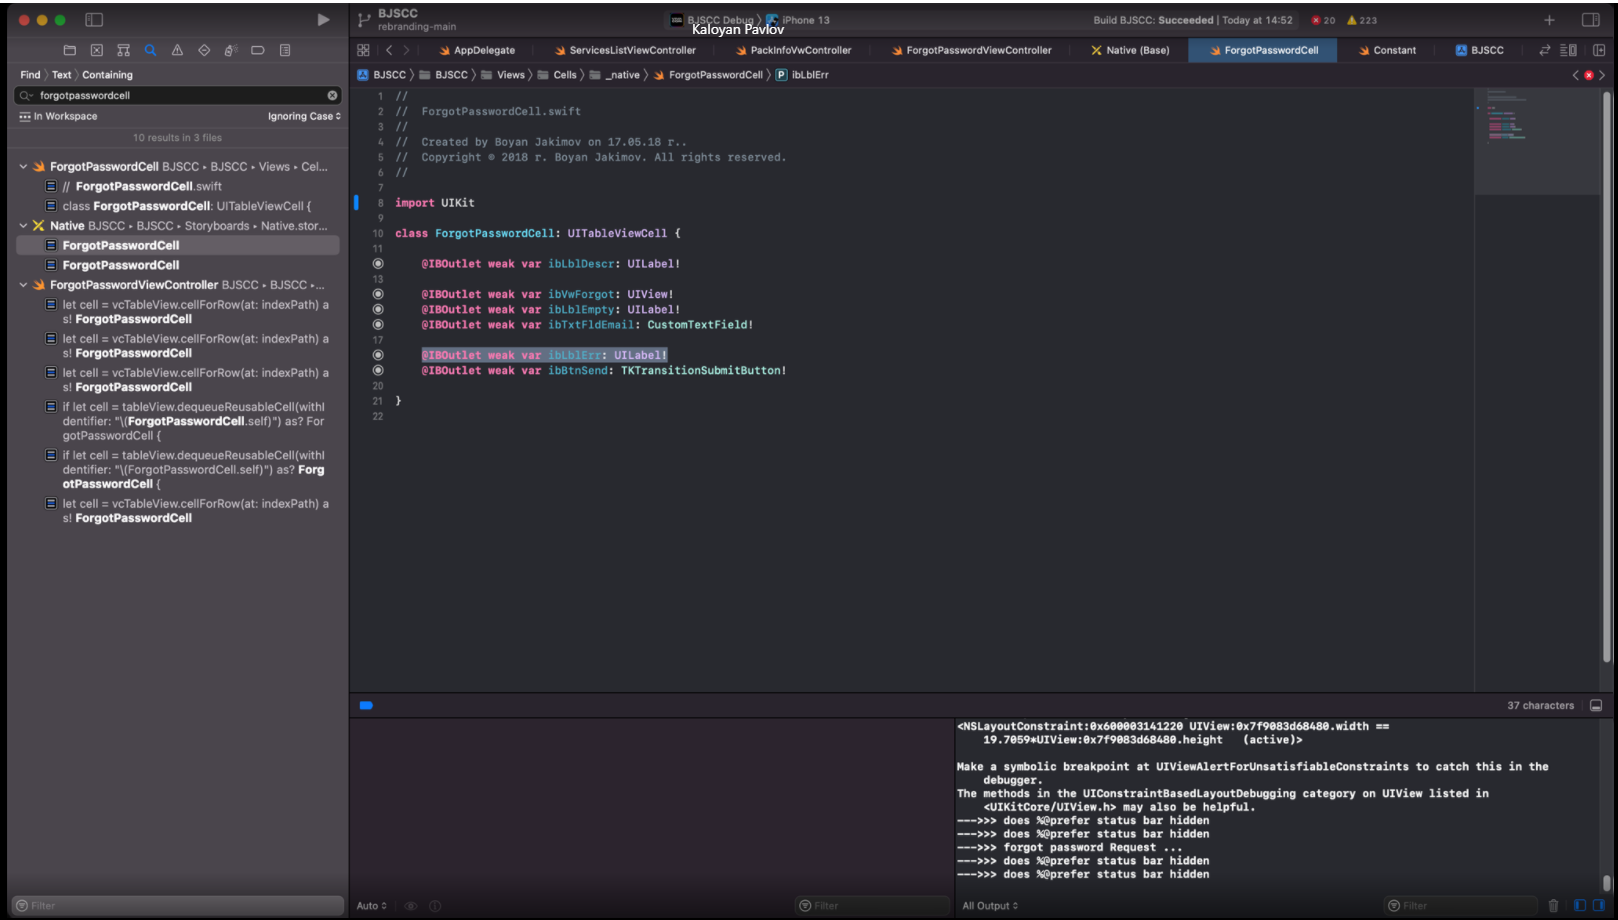Click the code minimap on the right
Image resolution: width=1618 pixels, height=920 pixels.
[x=1536, y=140]
